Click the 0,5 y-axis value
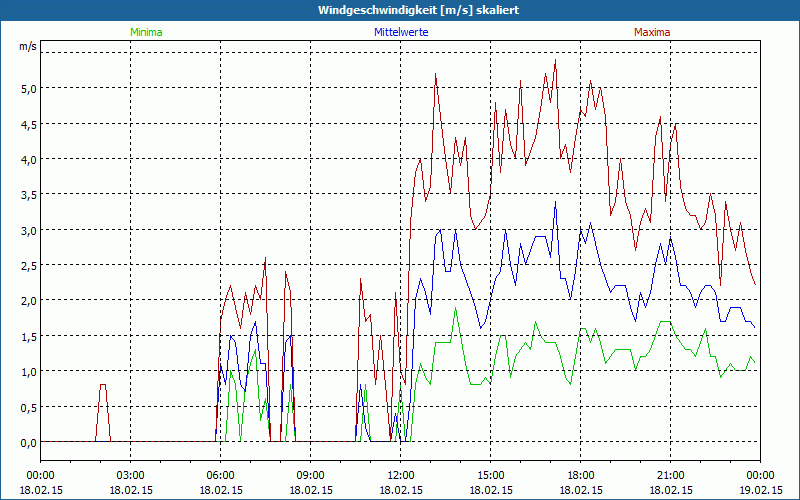Screen dimensions: 800x500 click(29, 407)
